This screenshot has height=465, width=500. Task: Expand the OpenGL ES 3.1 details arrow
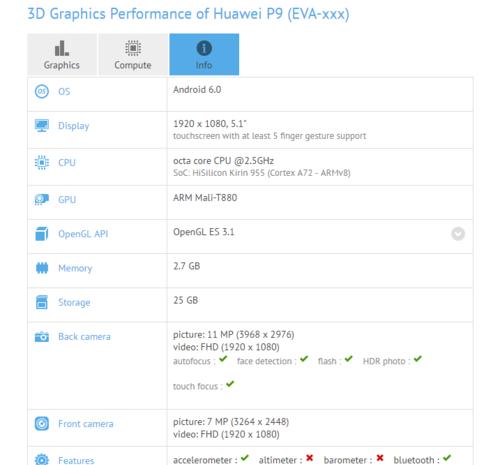tap(458, 234)
